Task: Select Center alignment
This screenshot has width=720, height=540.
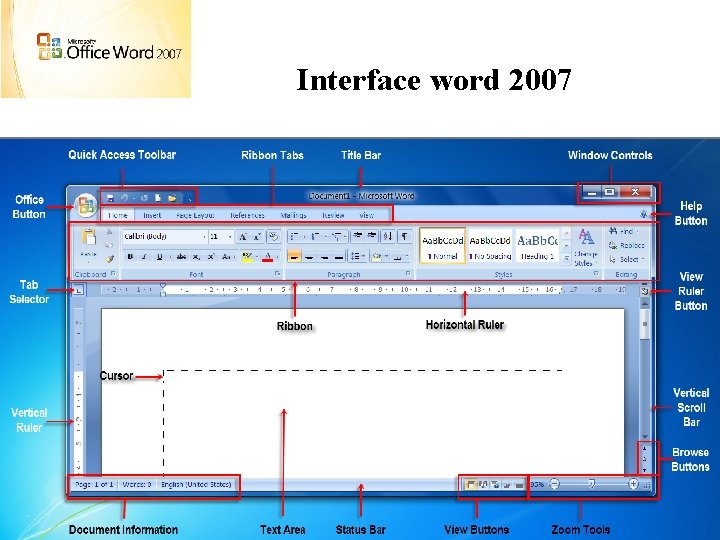Action: pyautogui.click(x=309, y=257)
